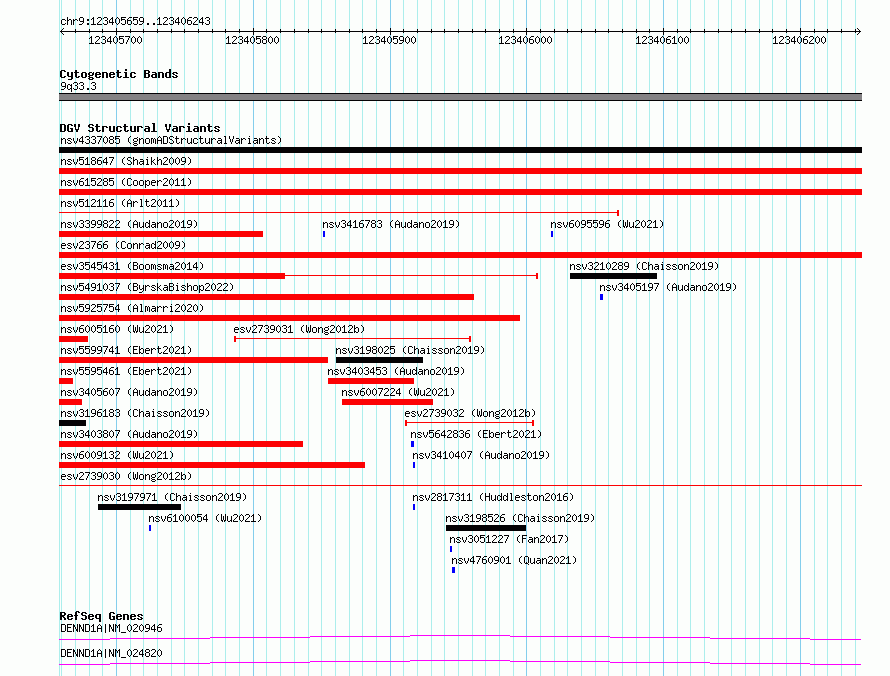Click the blue marker under nsv4760901

tap(454, 570)
